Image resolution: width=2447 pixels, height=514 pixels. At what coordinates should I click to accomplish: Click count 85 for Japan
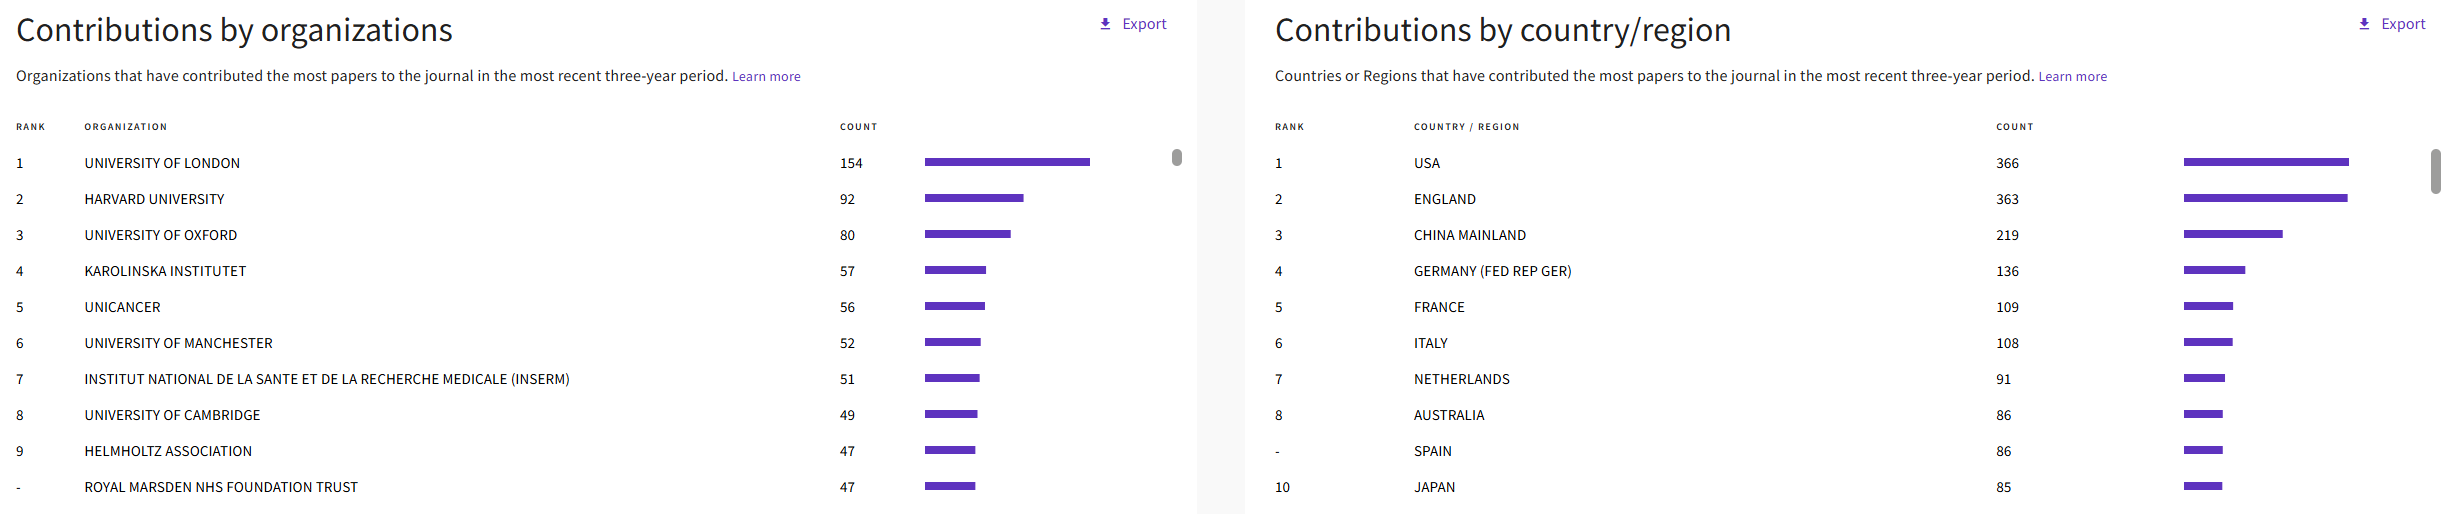pos(2003,487)
